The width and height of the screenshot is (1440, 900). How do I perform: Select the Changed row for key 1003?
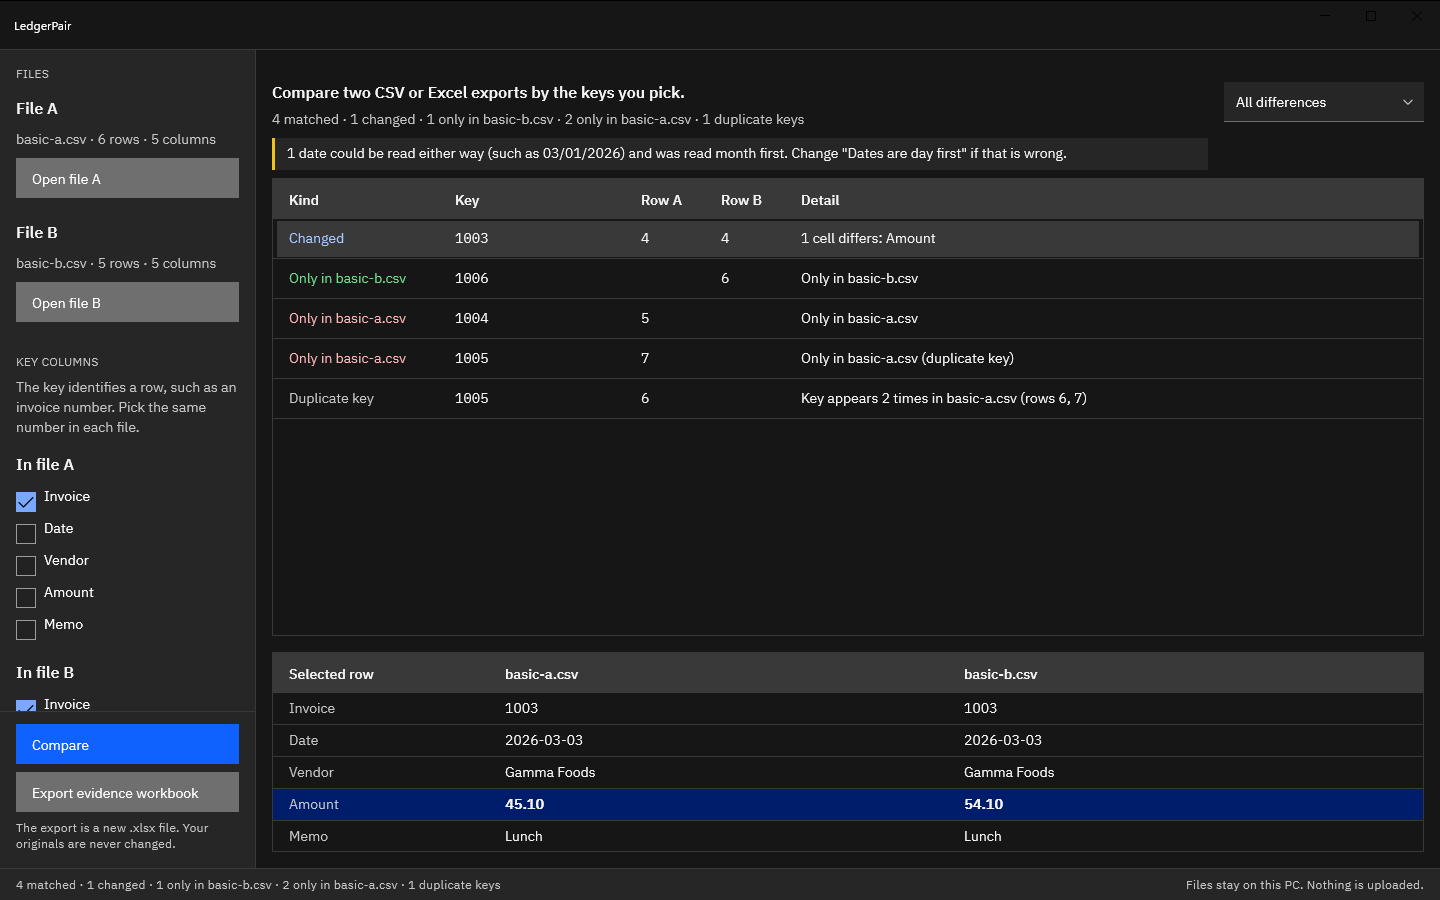[x=847, y=238]
